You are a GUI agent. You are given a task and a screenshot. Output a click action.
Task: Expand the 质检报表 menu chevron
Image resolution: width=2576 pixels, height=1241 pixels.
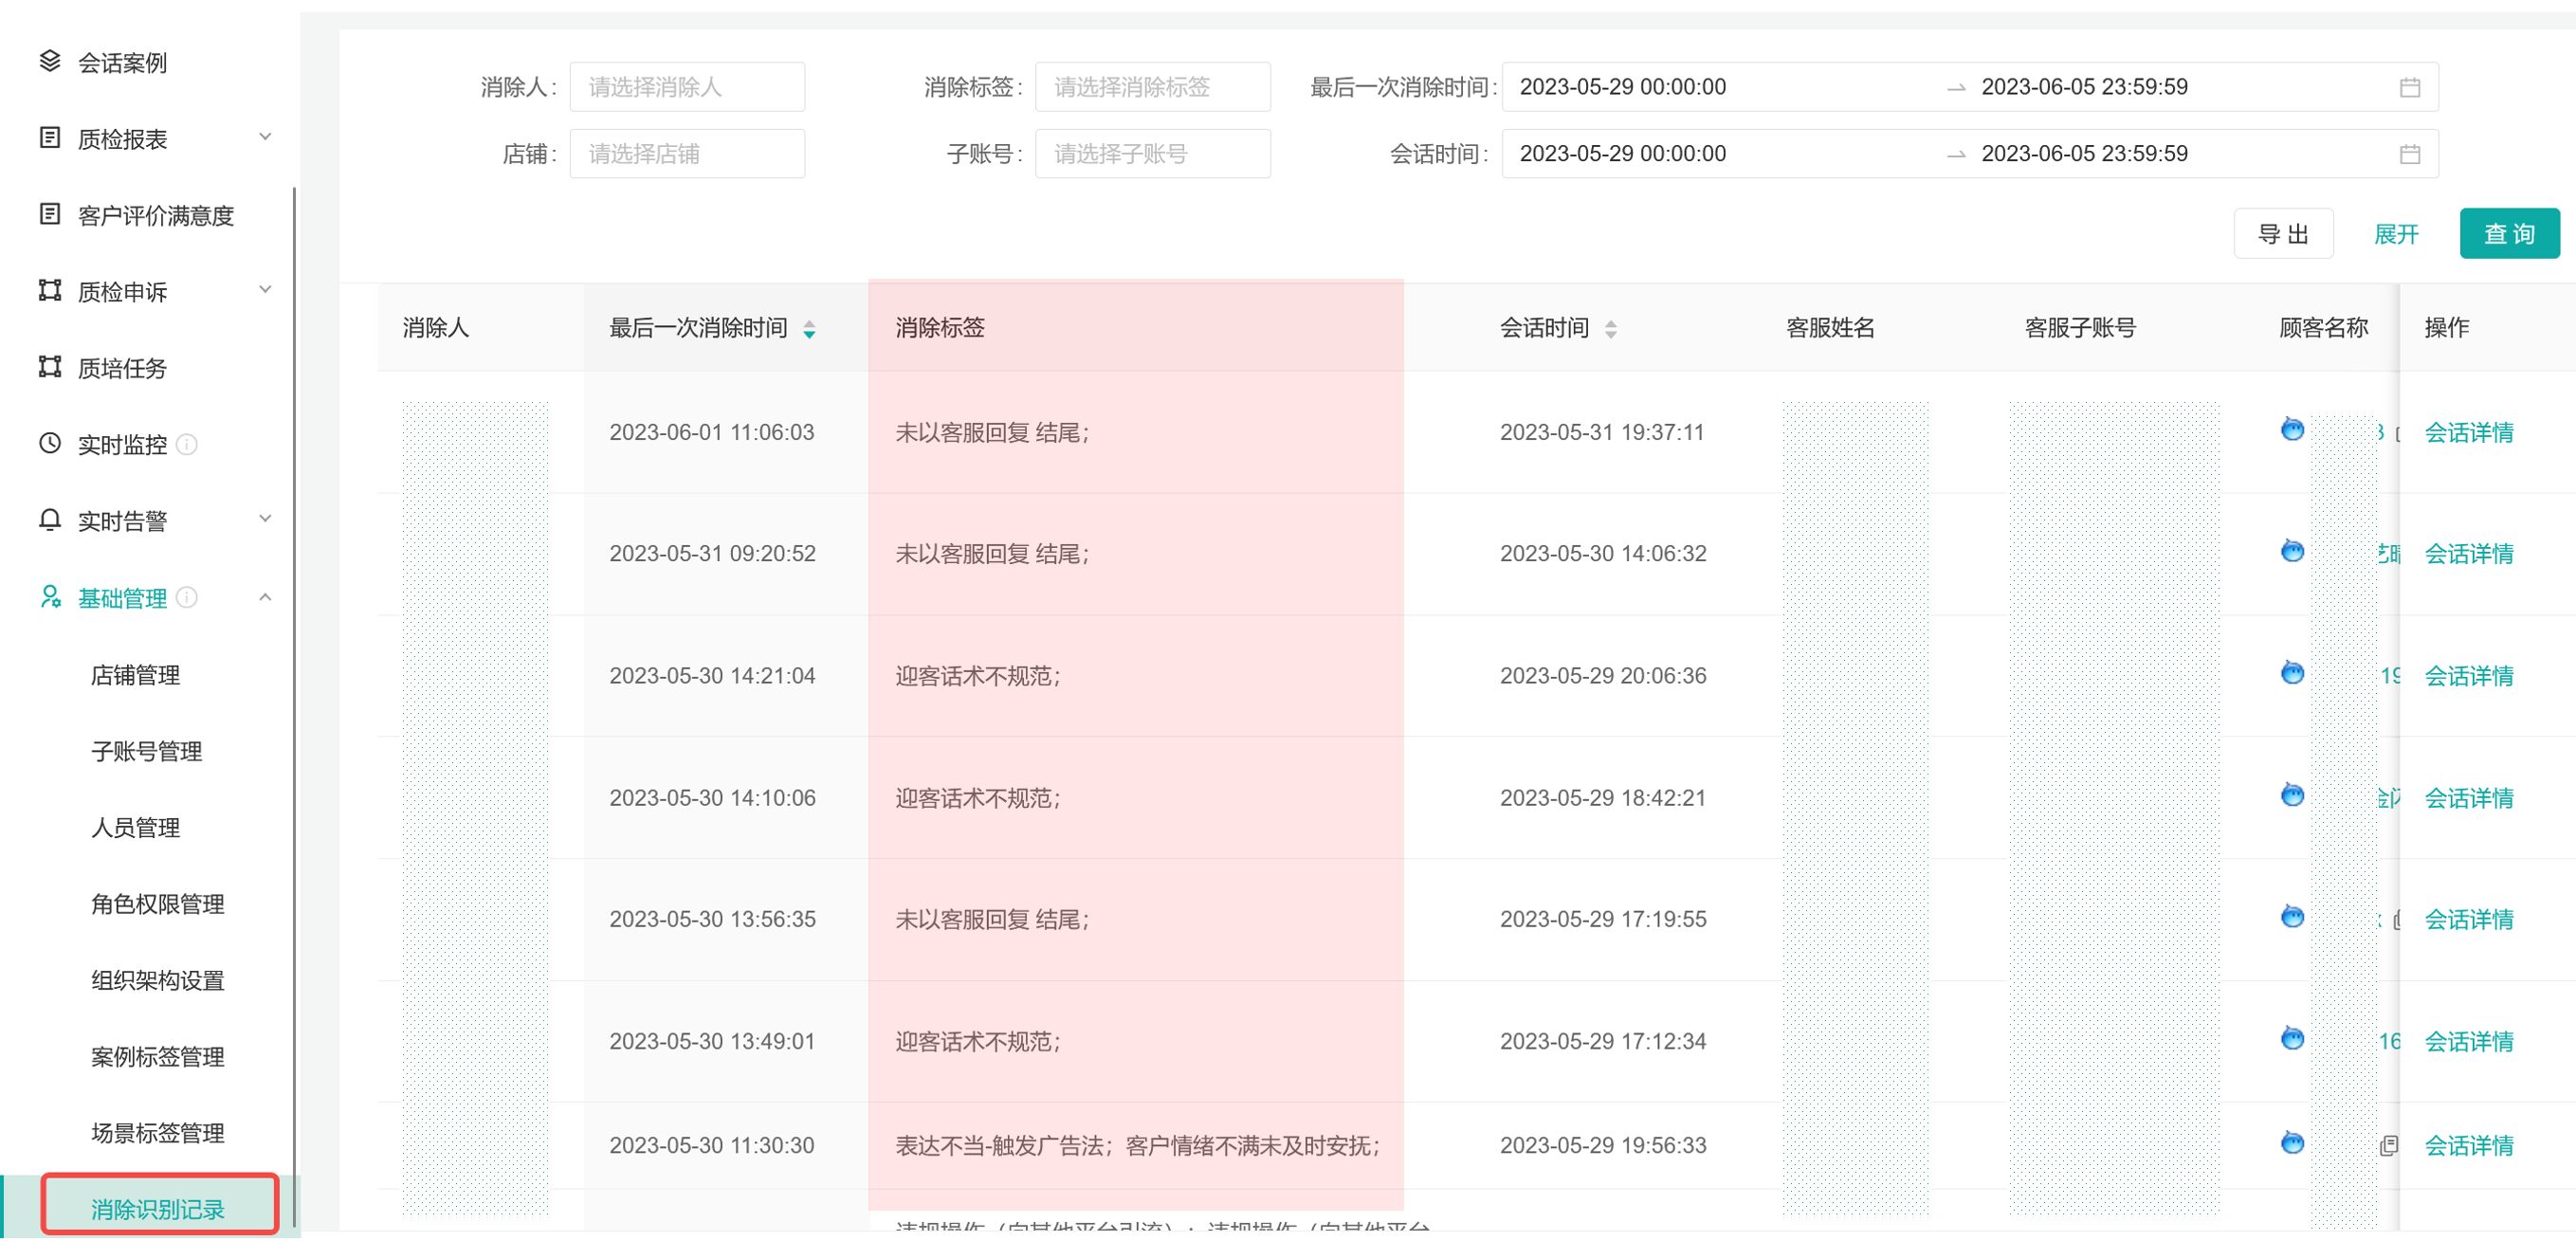pyautogui.click(x=265, y=137)
